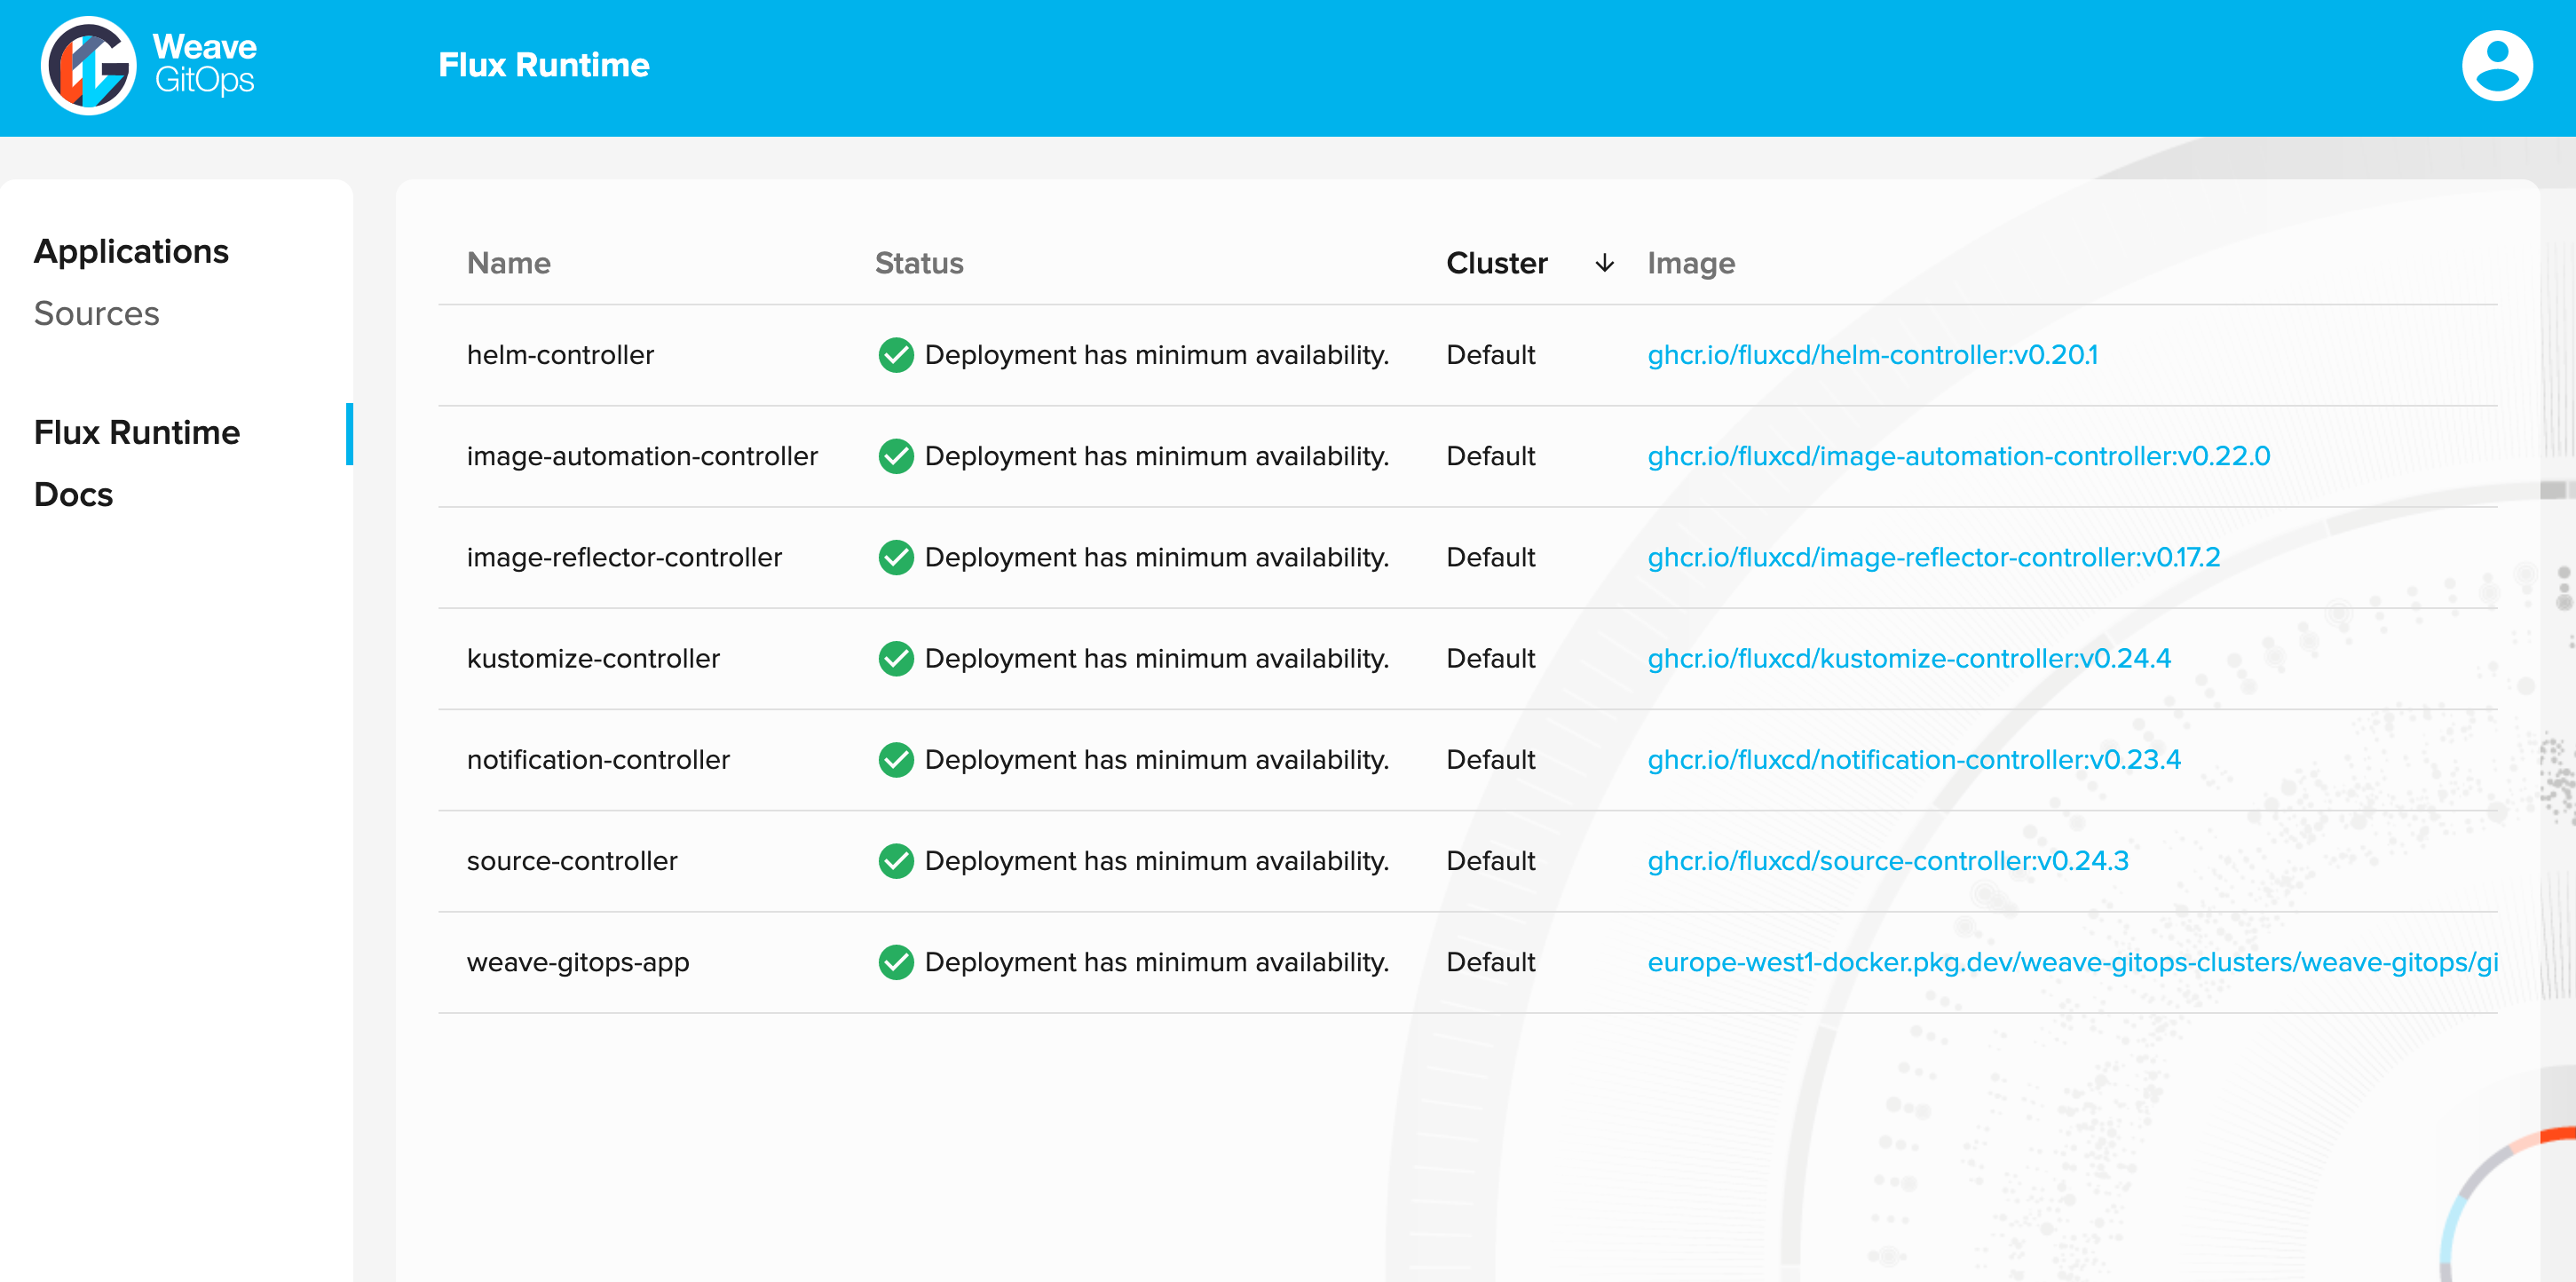Click source-controller's green status checkmark
This screenshot has height=1282, width=2576.
click(x=895, y=860)
